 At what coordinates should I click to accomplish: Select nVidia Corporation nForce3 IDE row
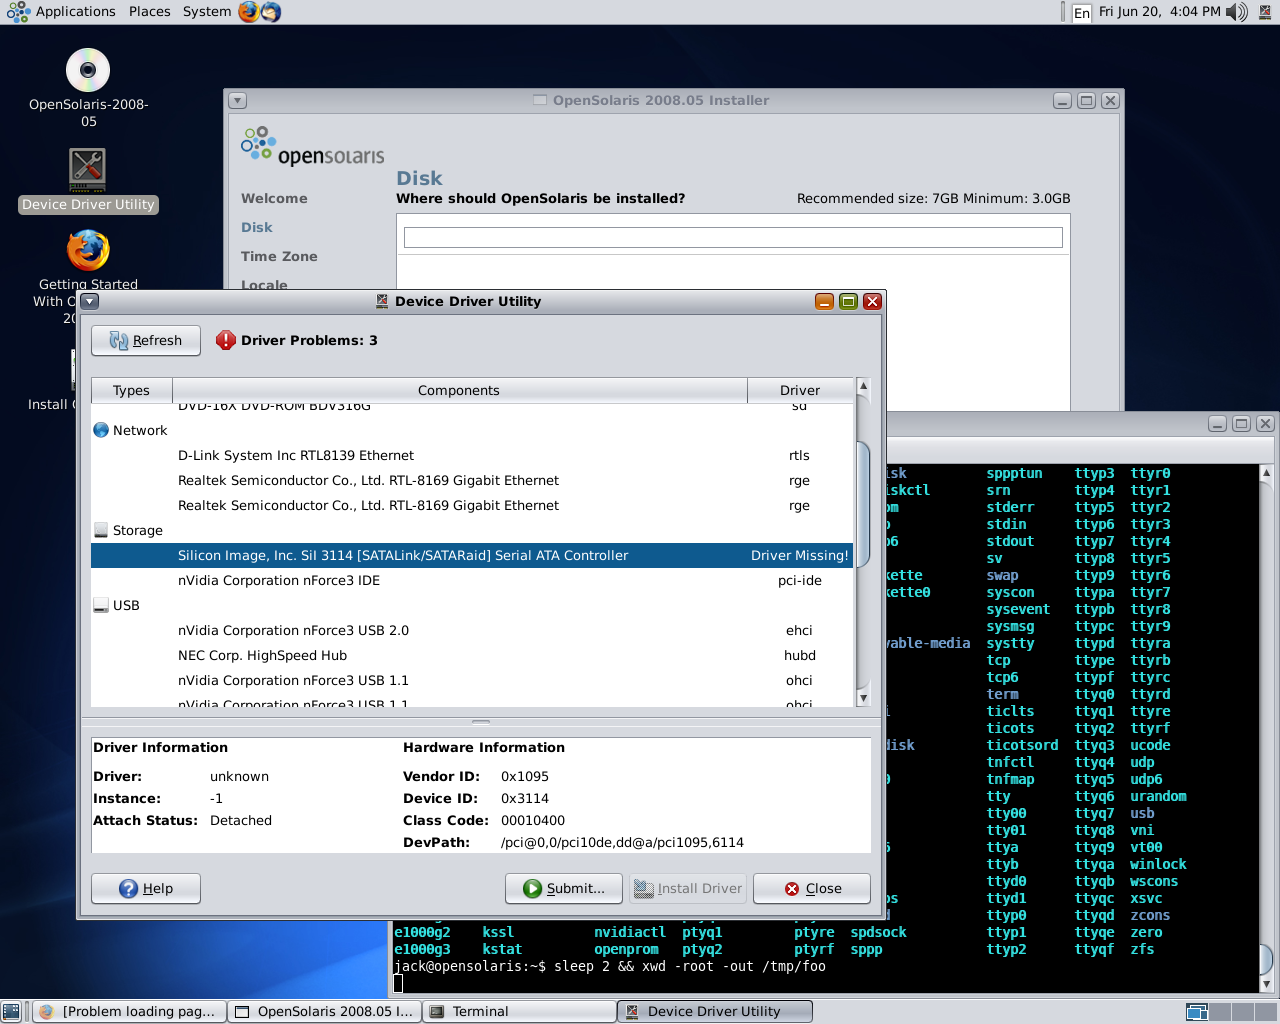pyautogui.click(x=472, y=580)
